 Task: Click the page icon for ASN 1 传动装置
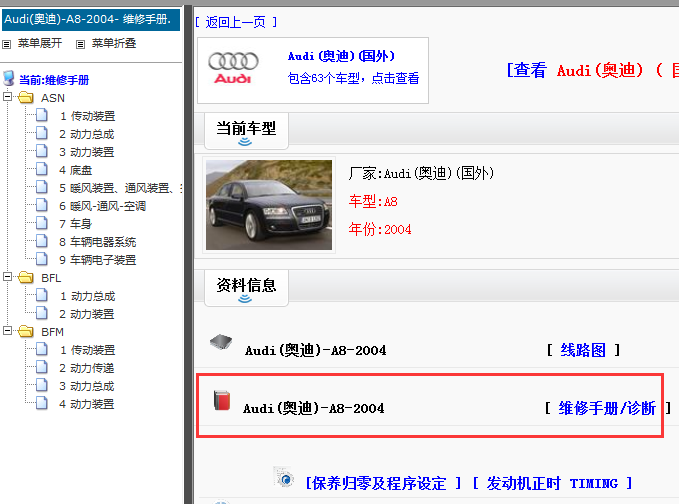click(42, 115)
